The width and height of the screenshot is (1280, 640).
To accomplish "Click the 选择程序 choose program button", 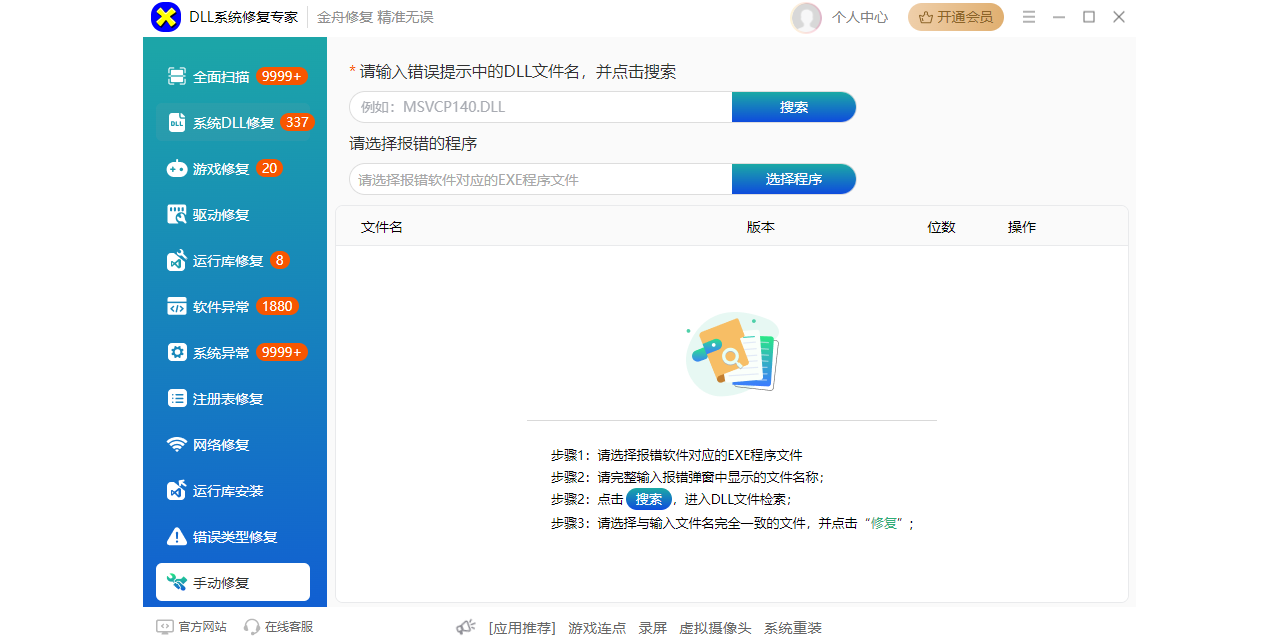I will click(794, 180).
